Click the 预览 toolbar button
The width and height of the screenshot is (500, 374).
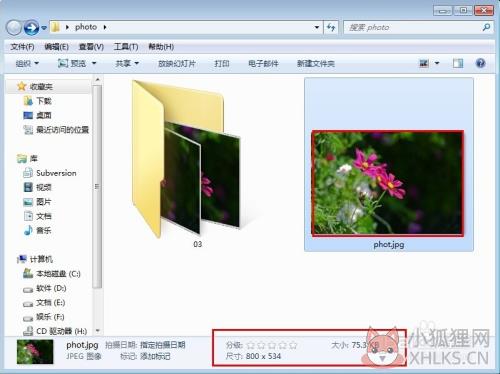[x=72, y=63]
